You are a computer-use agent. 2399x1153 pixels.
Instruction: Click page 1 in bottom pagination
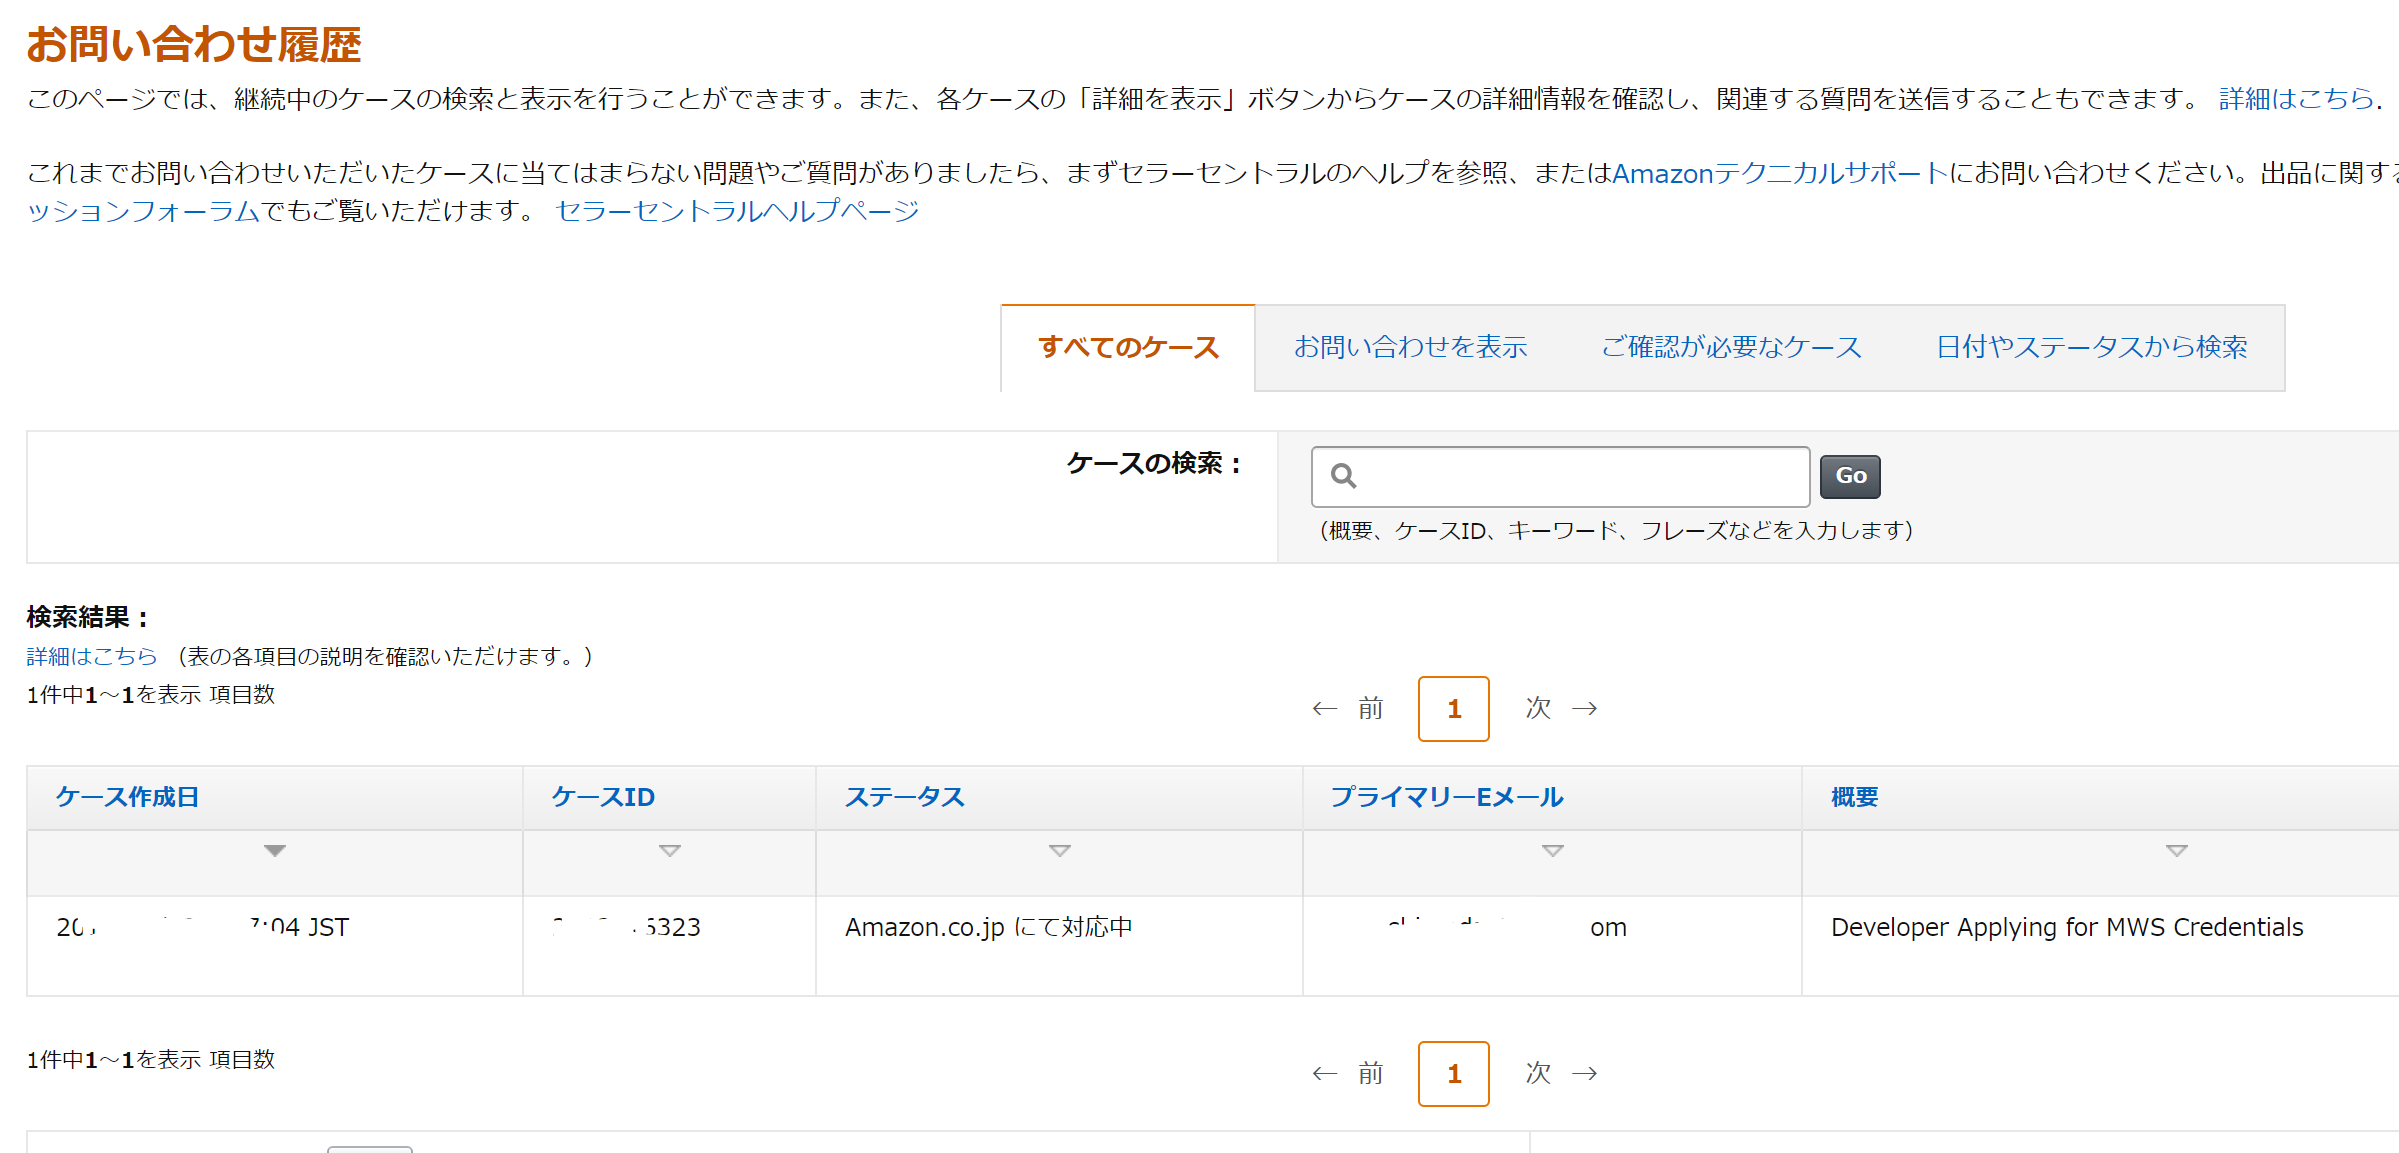[x=1454, y=1074]
